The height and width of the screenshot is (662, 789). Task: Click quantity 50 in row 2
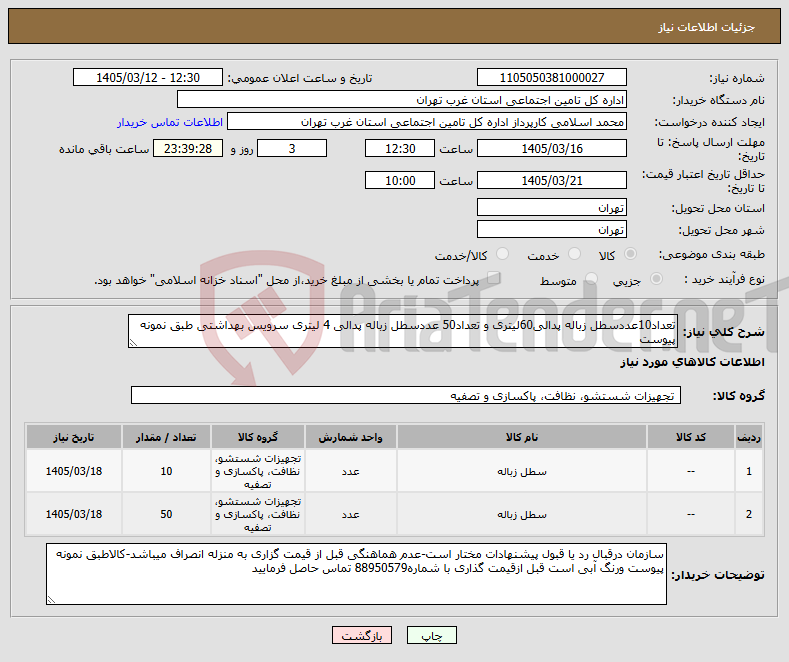coord(166,514)
